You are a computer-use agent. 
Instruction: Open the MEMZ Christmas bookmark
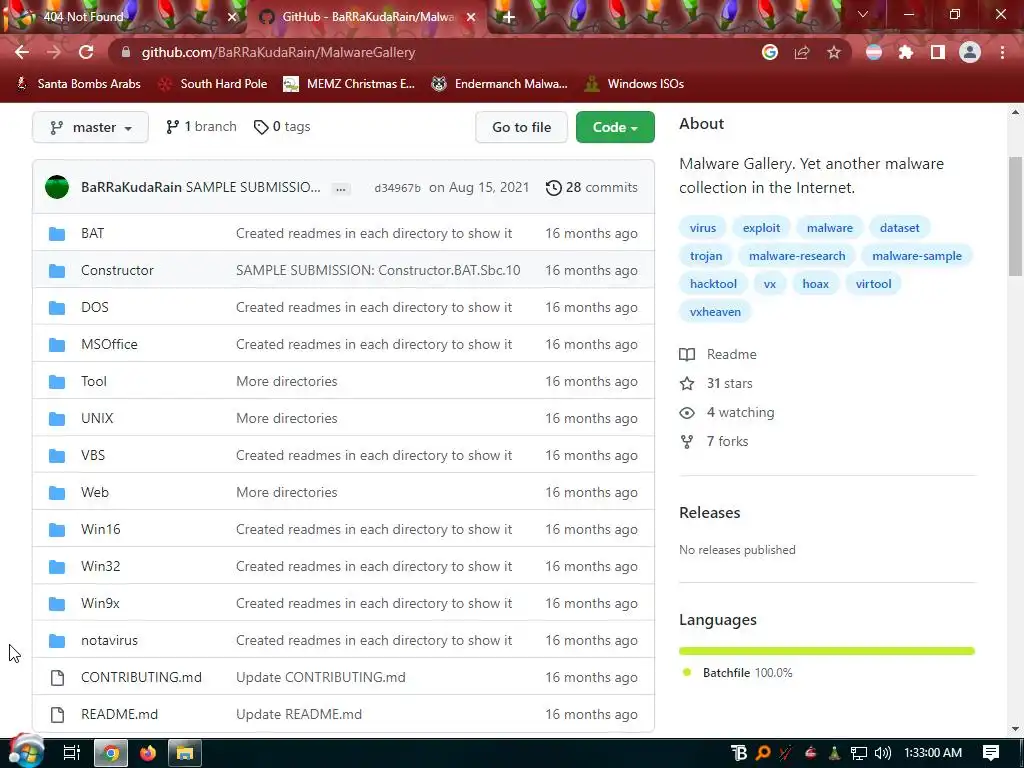[349, 84]
